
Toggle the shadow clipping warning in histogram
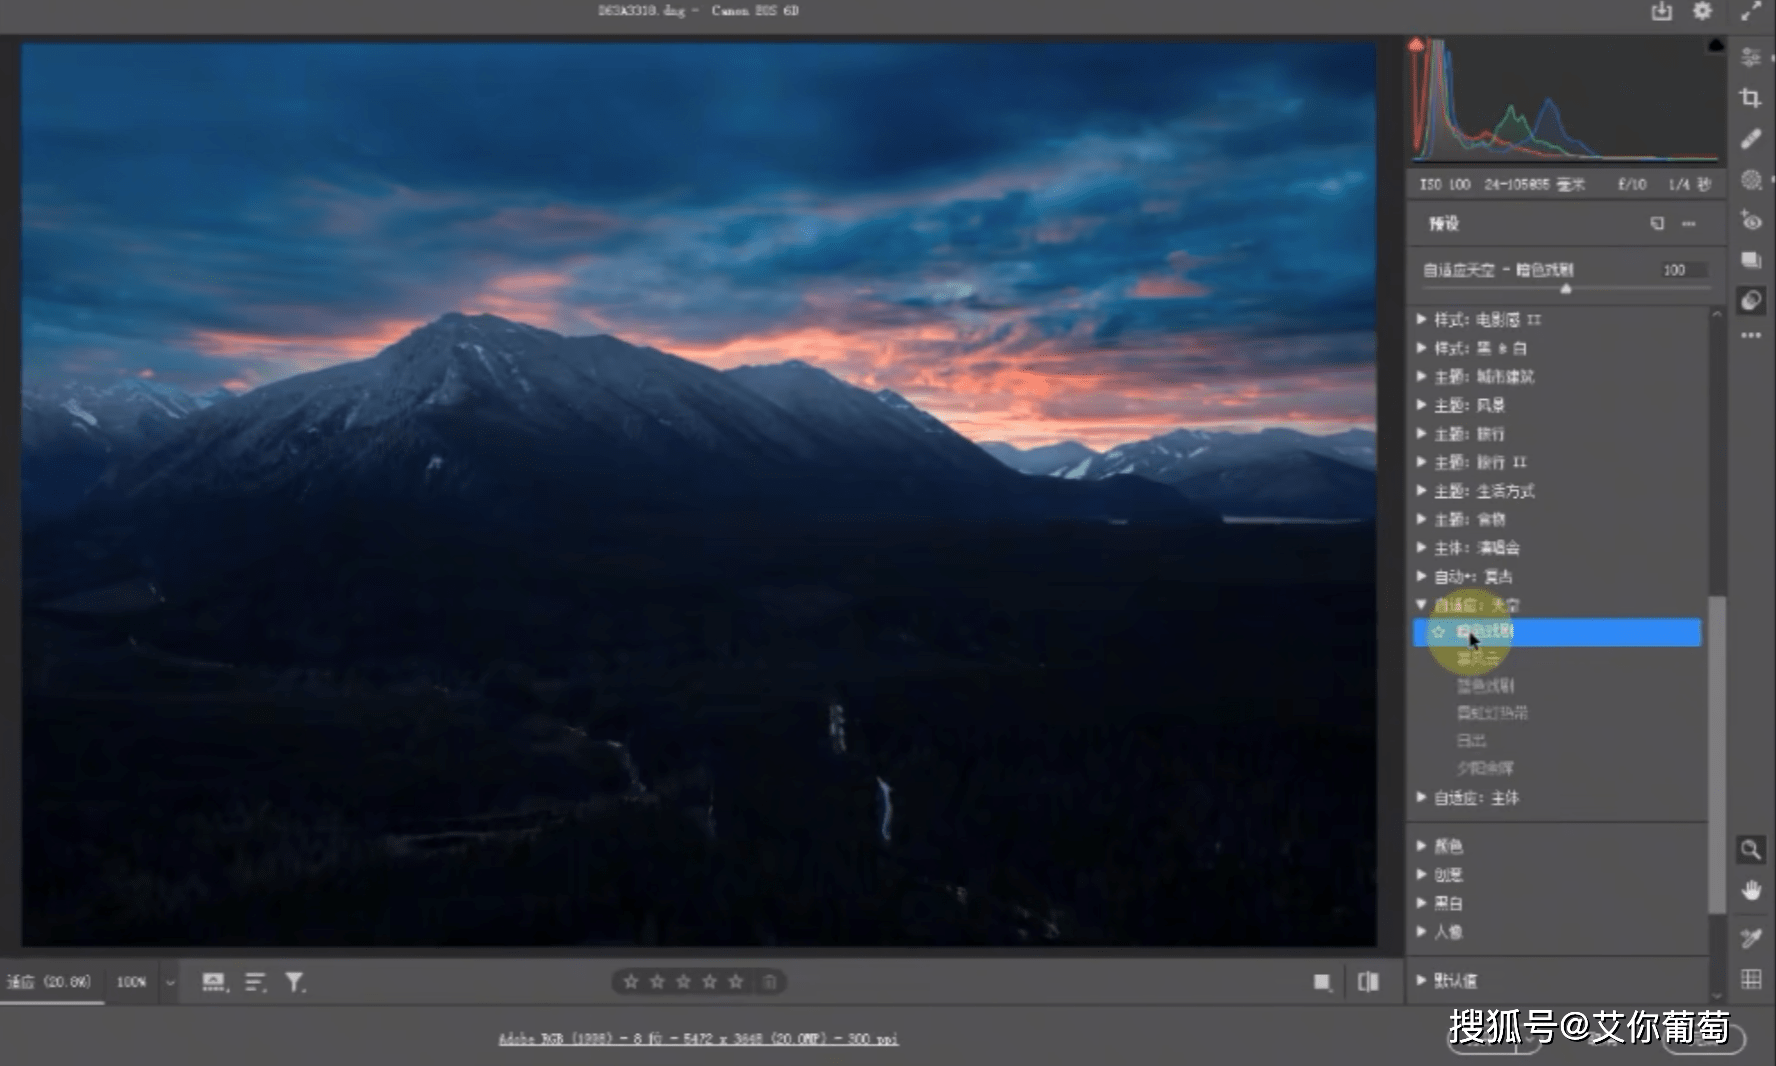click(x=1416, y=45)
